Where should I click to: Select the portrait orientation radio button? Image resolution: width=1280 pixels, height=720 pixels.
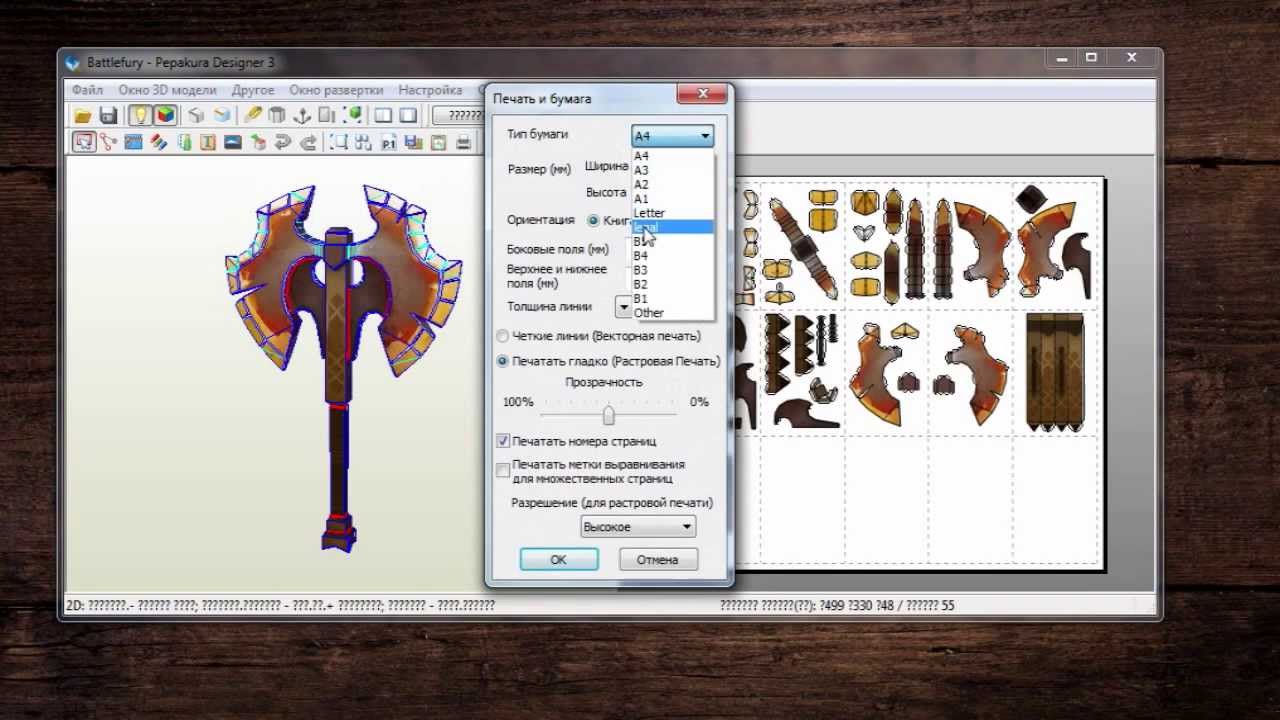coord(593,220)
